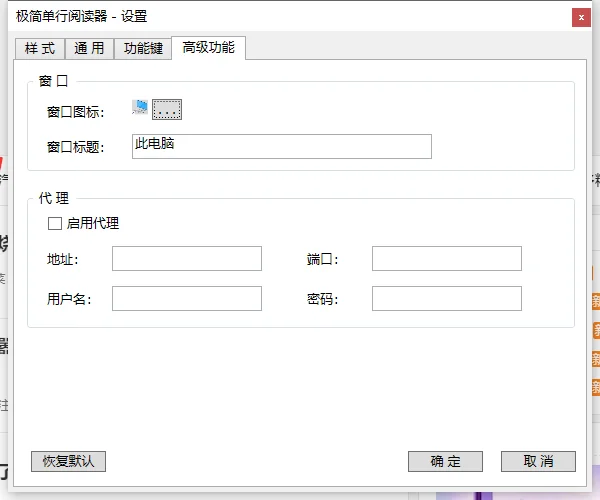Click the 端口 input field
This screenshot has height=500, width=600.
coord(447,259)
